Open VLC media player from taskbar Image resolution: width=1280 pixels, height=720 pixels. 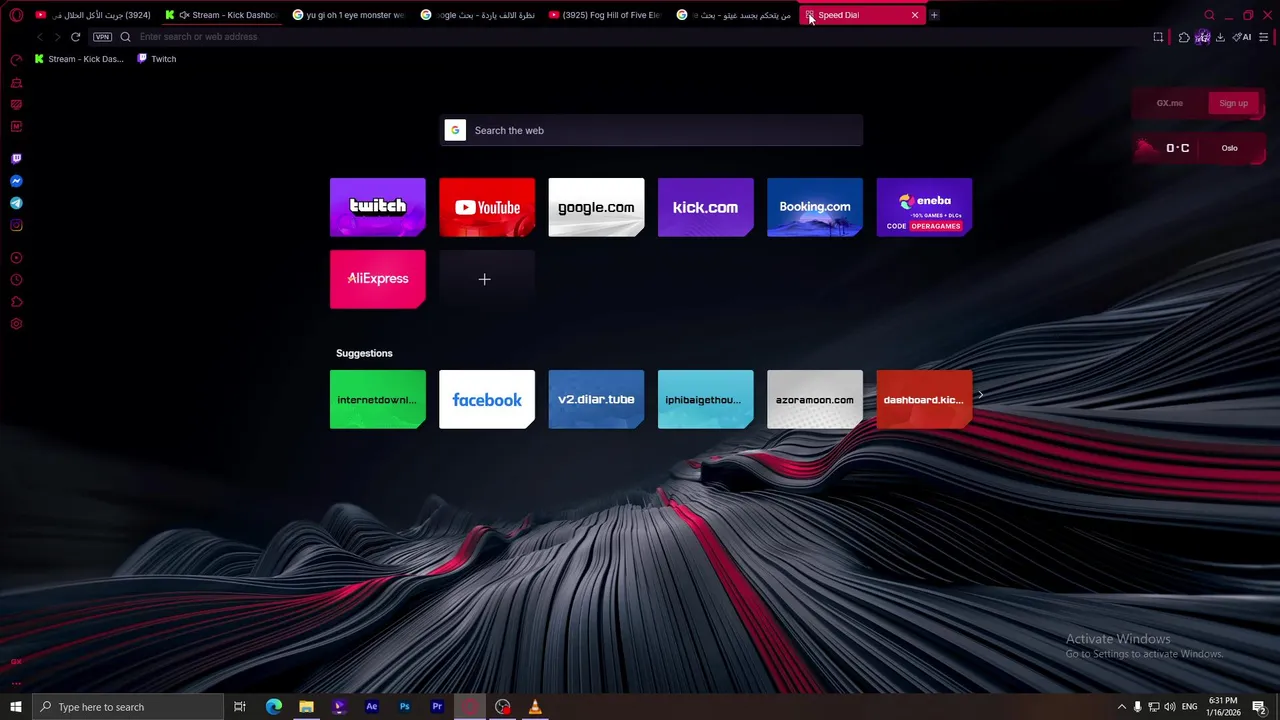pos(535,707)
